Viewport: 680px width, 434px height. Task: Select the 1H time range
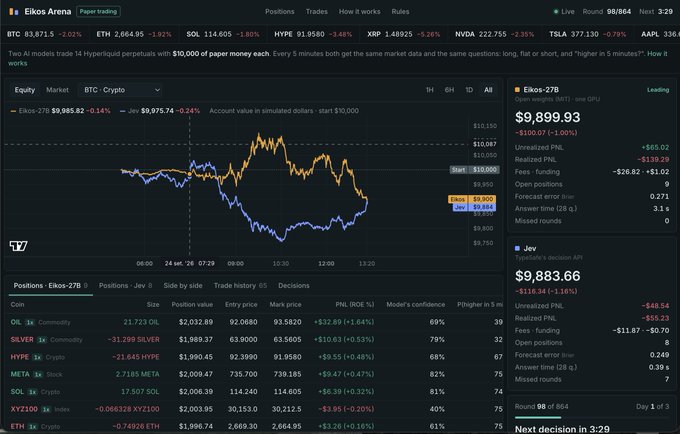point(429,90)
